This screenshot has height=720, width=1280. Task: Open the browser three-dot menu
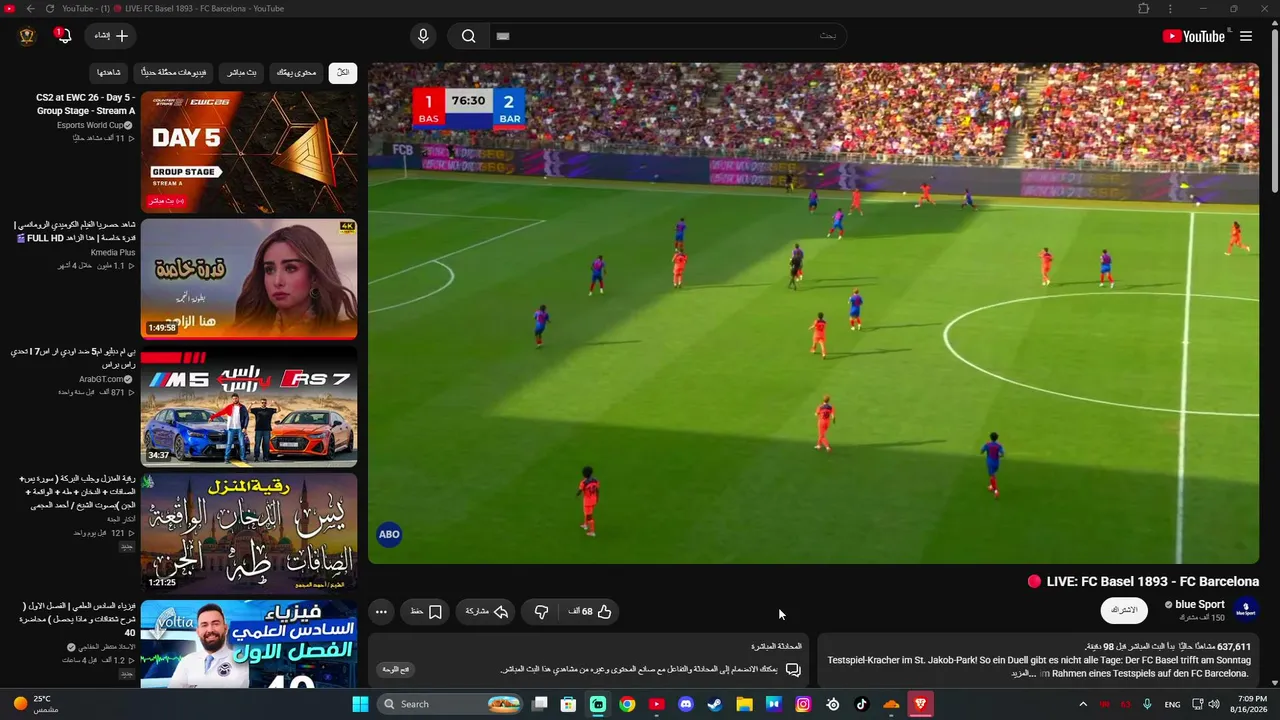(x=1170, y=9)
